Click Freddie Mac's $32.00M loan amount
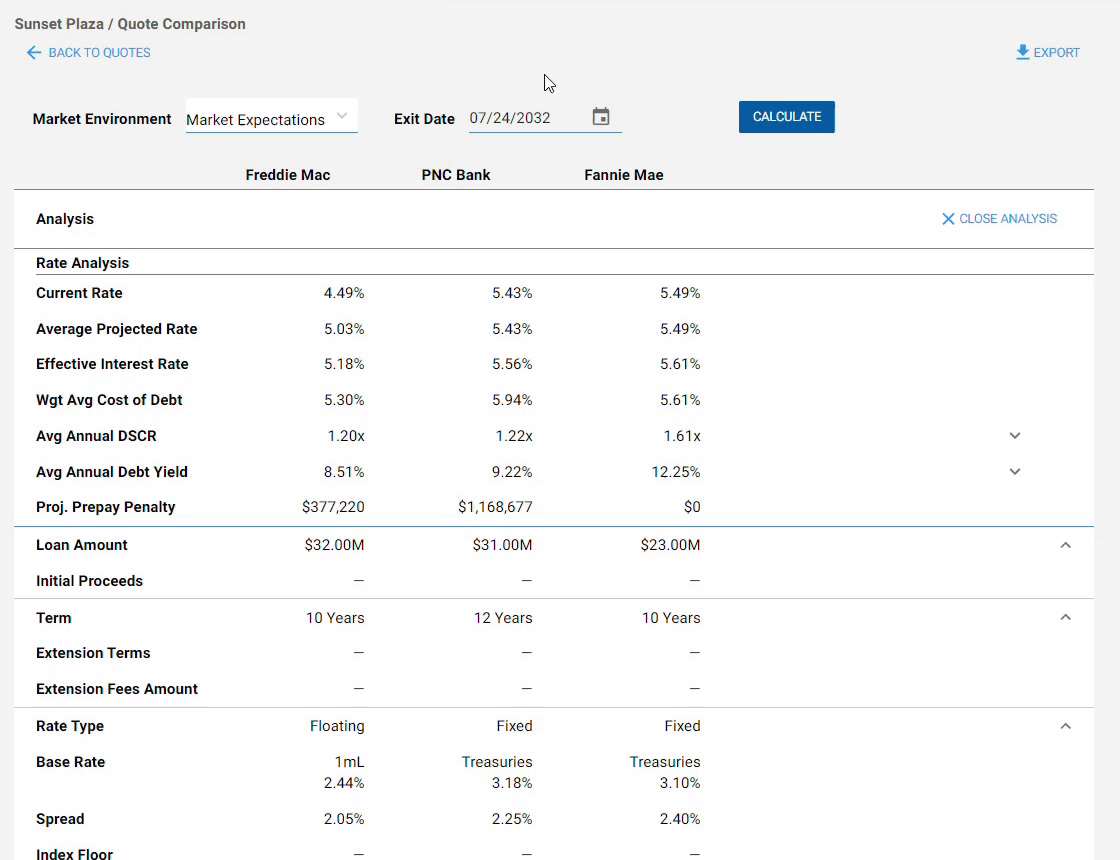The image size is (1120, 860). (334, 545)
